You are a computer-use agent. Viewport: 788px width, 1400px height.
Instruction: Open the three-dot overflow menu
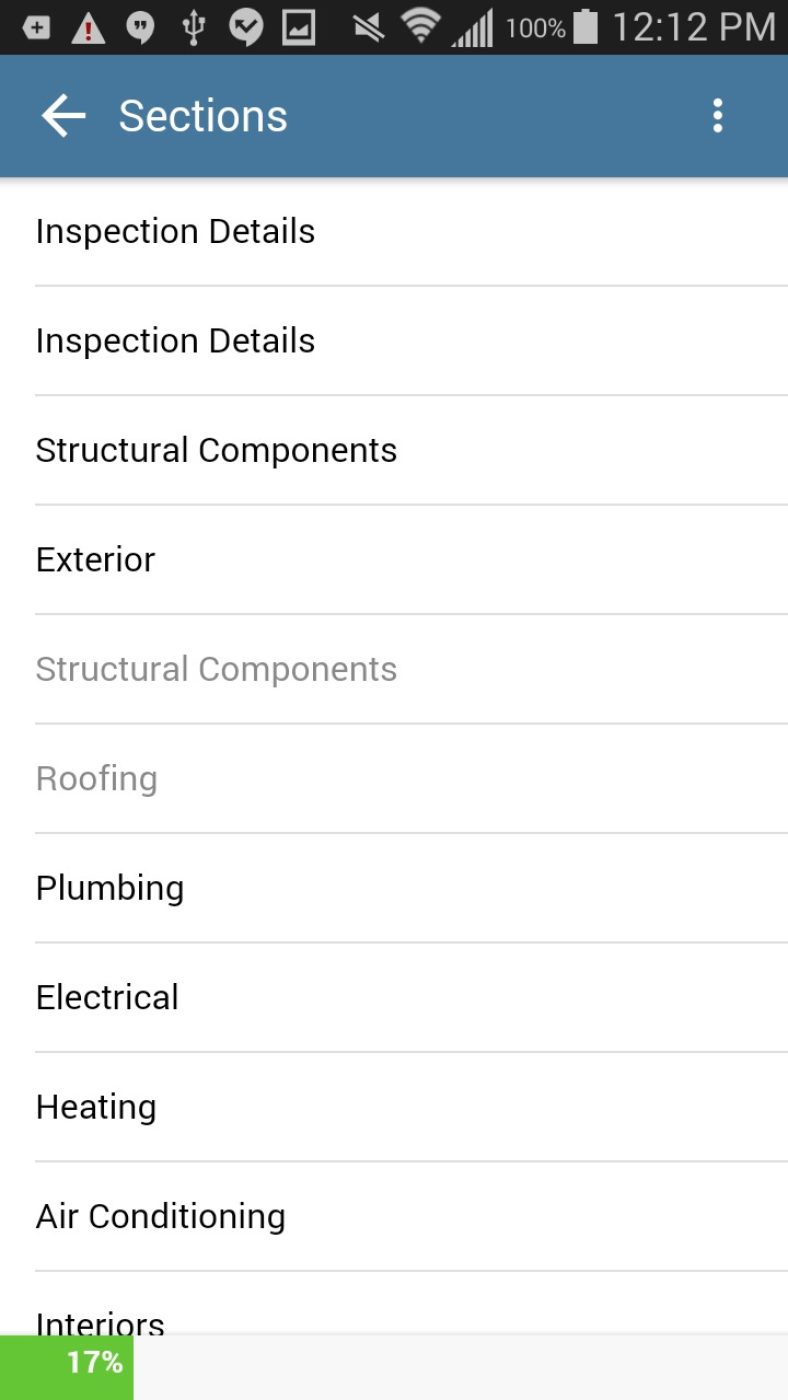717,115
